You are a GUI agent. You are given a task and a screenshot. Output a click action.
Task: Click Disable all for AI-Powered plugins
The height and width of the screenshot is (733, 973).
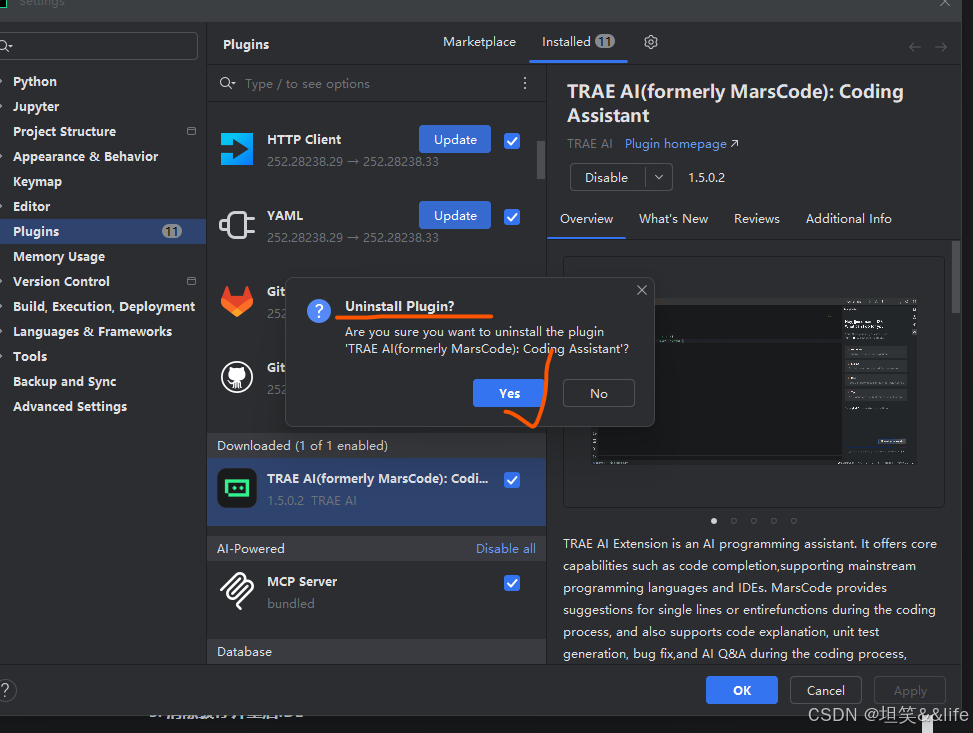tap(505, 549)
